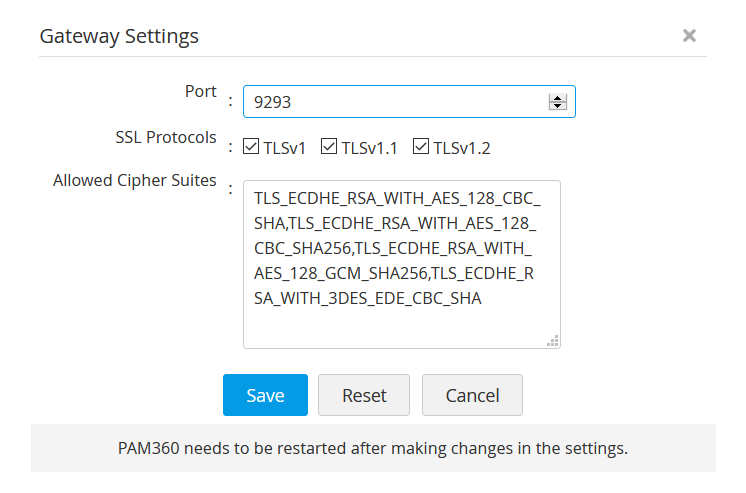Decrease the Port value with down arrow
This screenshot has height=493, width=746.
point(558,106)
